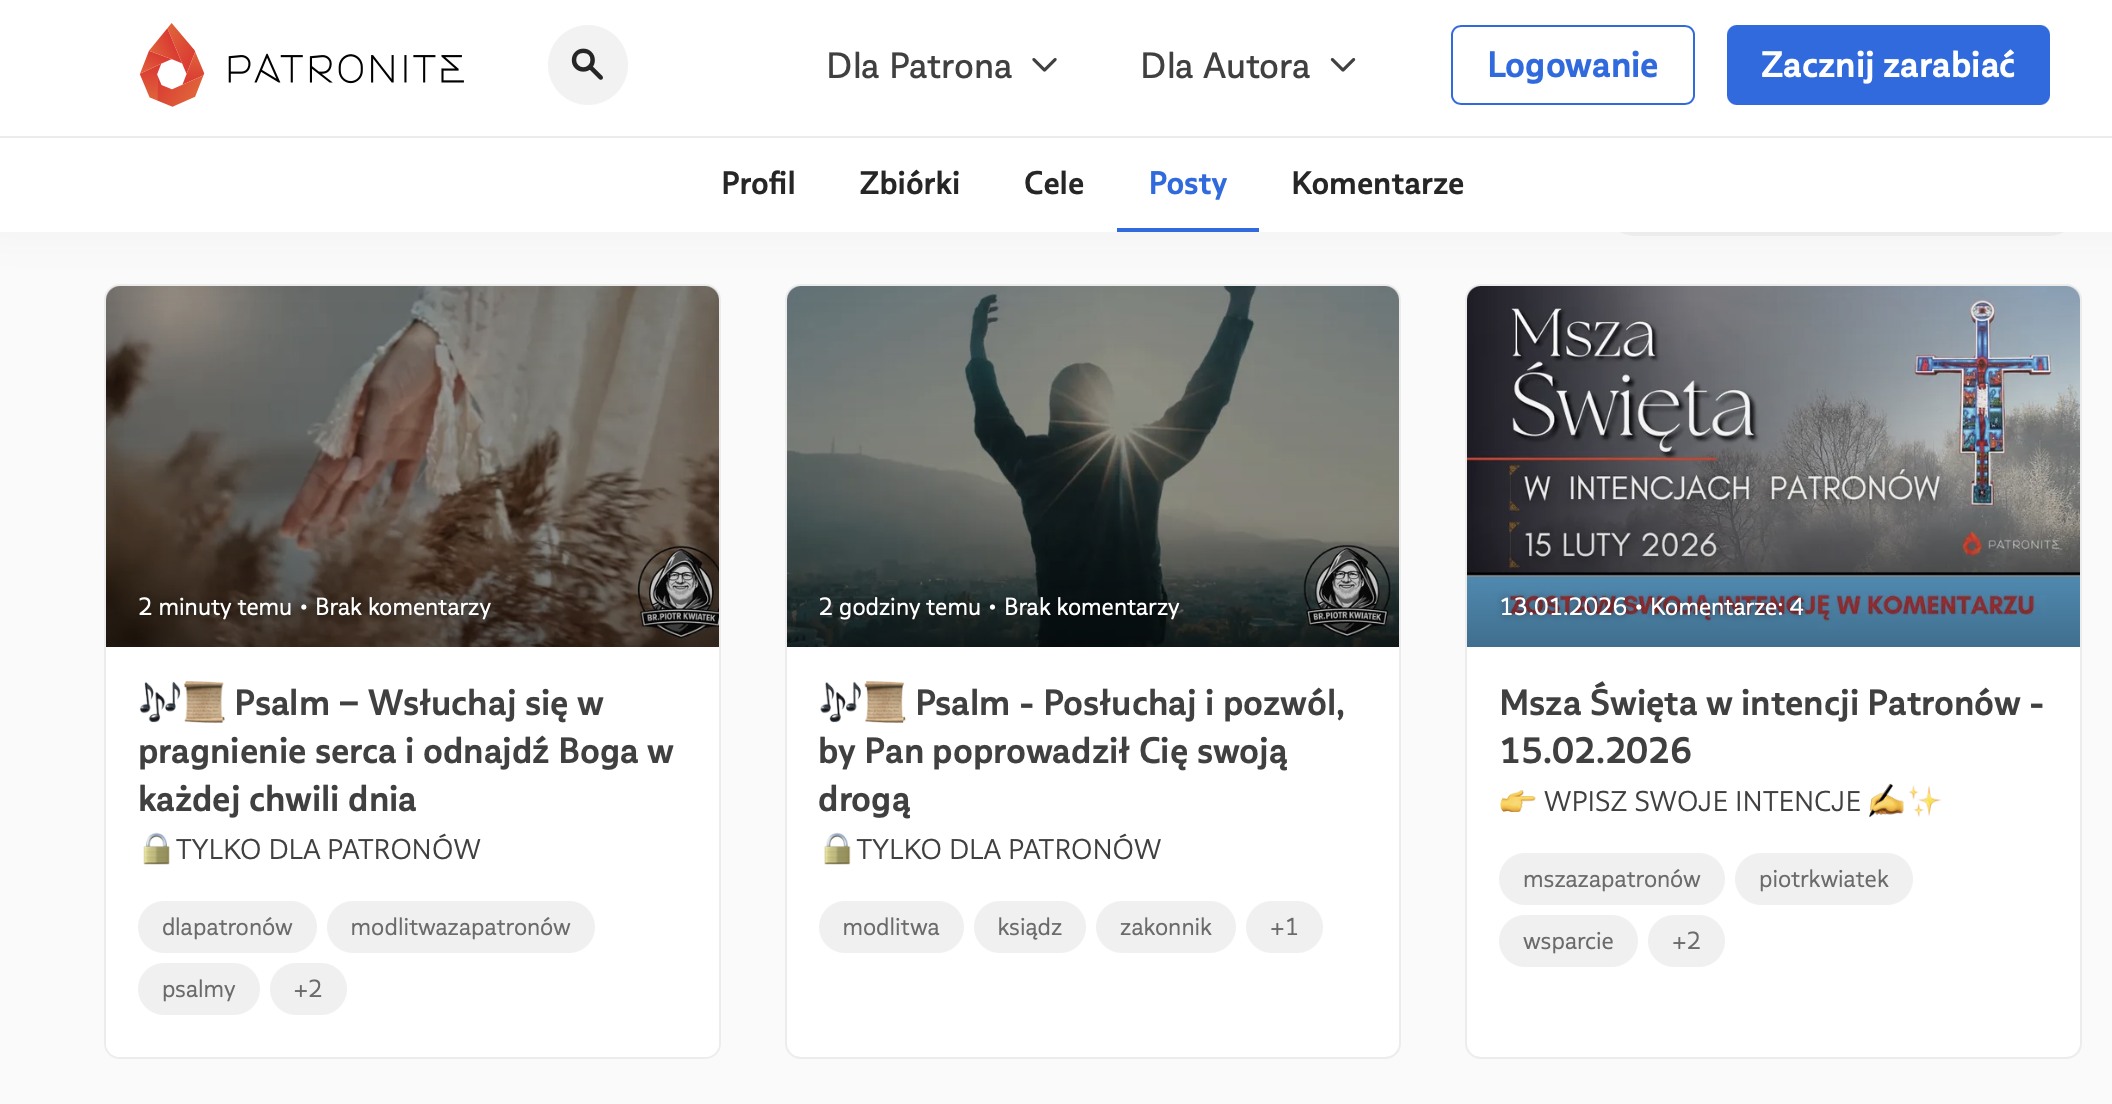Screen dimensions: 2112x1104
Task: Select the modlitwa tag
Action: click(x=890, y=926)
